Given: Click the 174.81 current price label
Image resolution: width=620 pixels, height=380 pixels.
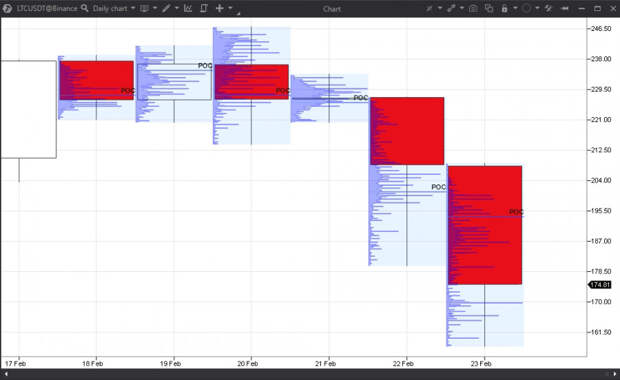Looking at the screenshot, I should tap(600, 285).
